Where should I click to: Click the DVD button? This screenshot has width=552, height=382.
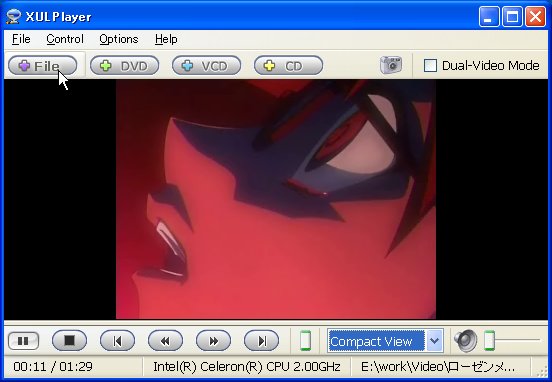125,65
